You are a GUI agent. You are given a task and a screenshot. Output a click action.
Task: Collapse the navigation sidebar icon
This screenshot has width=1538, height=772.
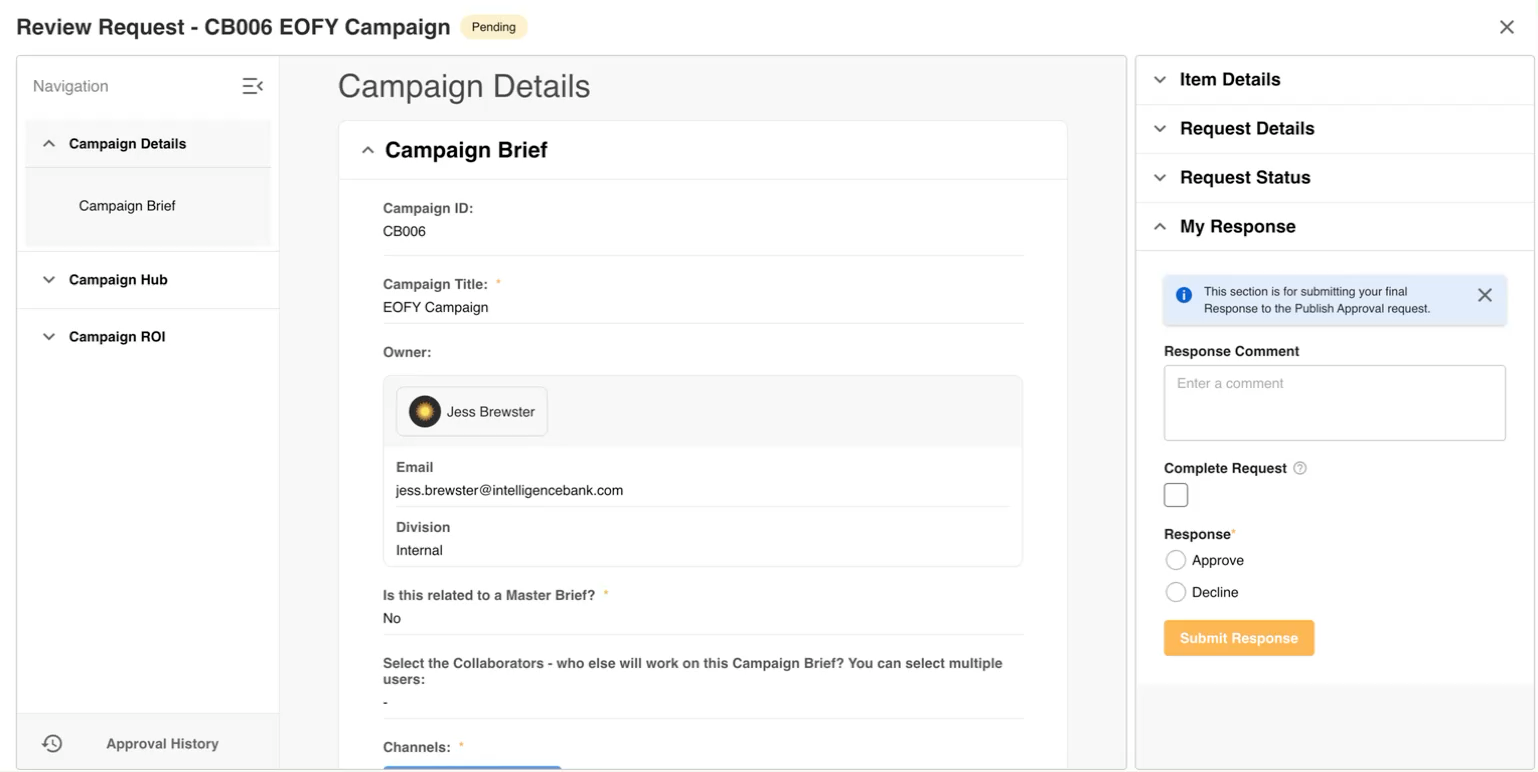252,86
